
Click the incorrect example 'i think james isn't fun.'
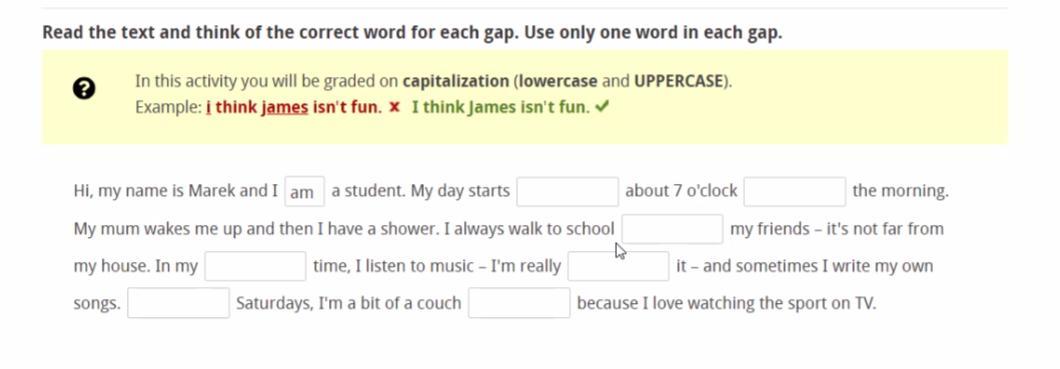tap(294, 107)
